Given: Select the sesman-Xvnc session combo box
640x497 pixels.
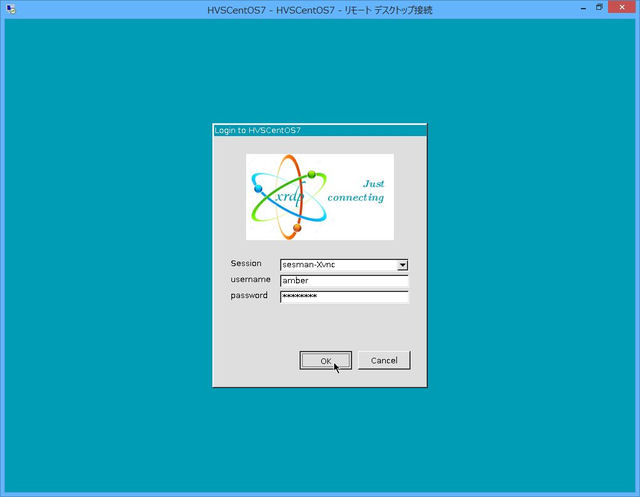Looking at the screenshot, I should click(338, 265).
